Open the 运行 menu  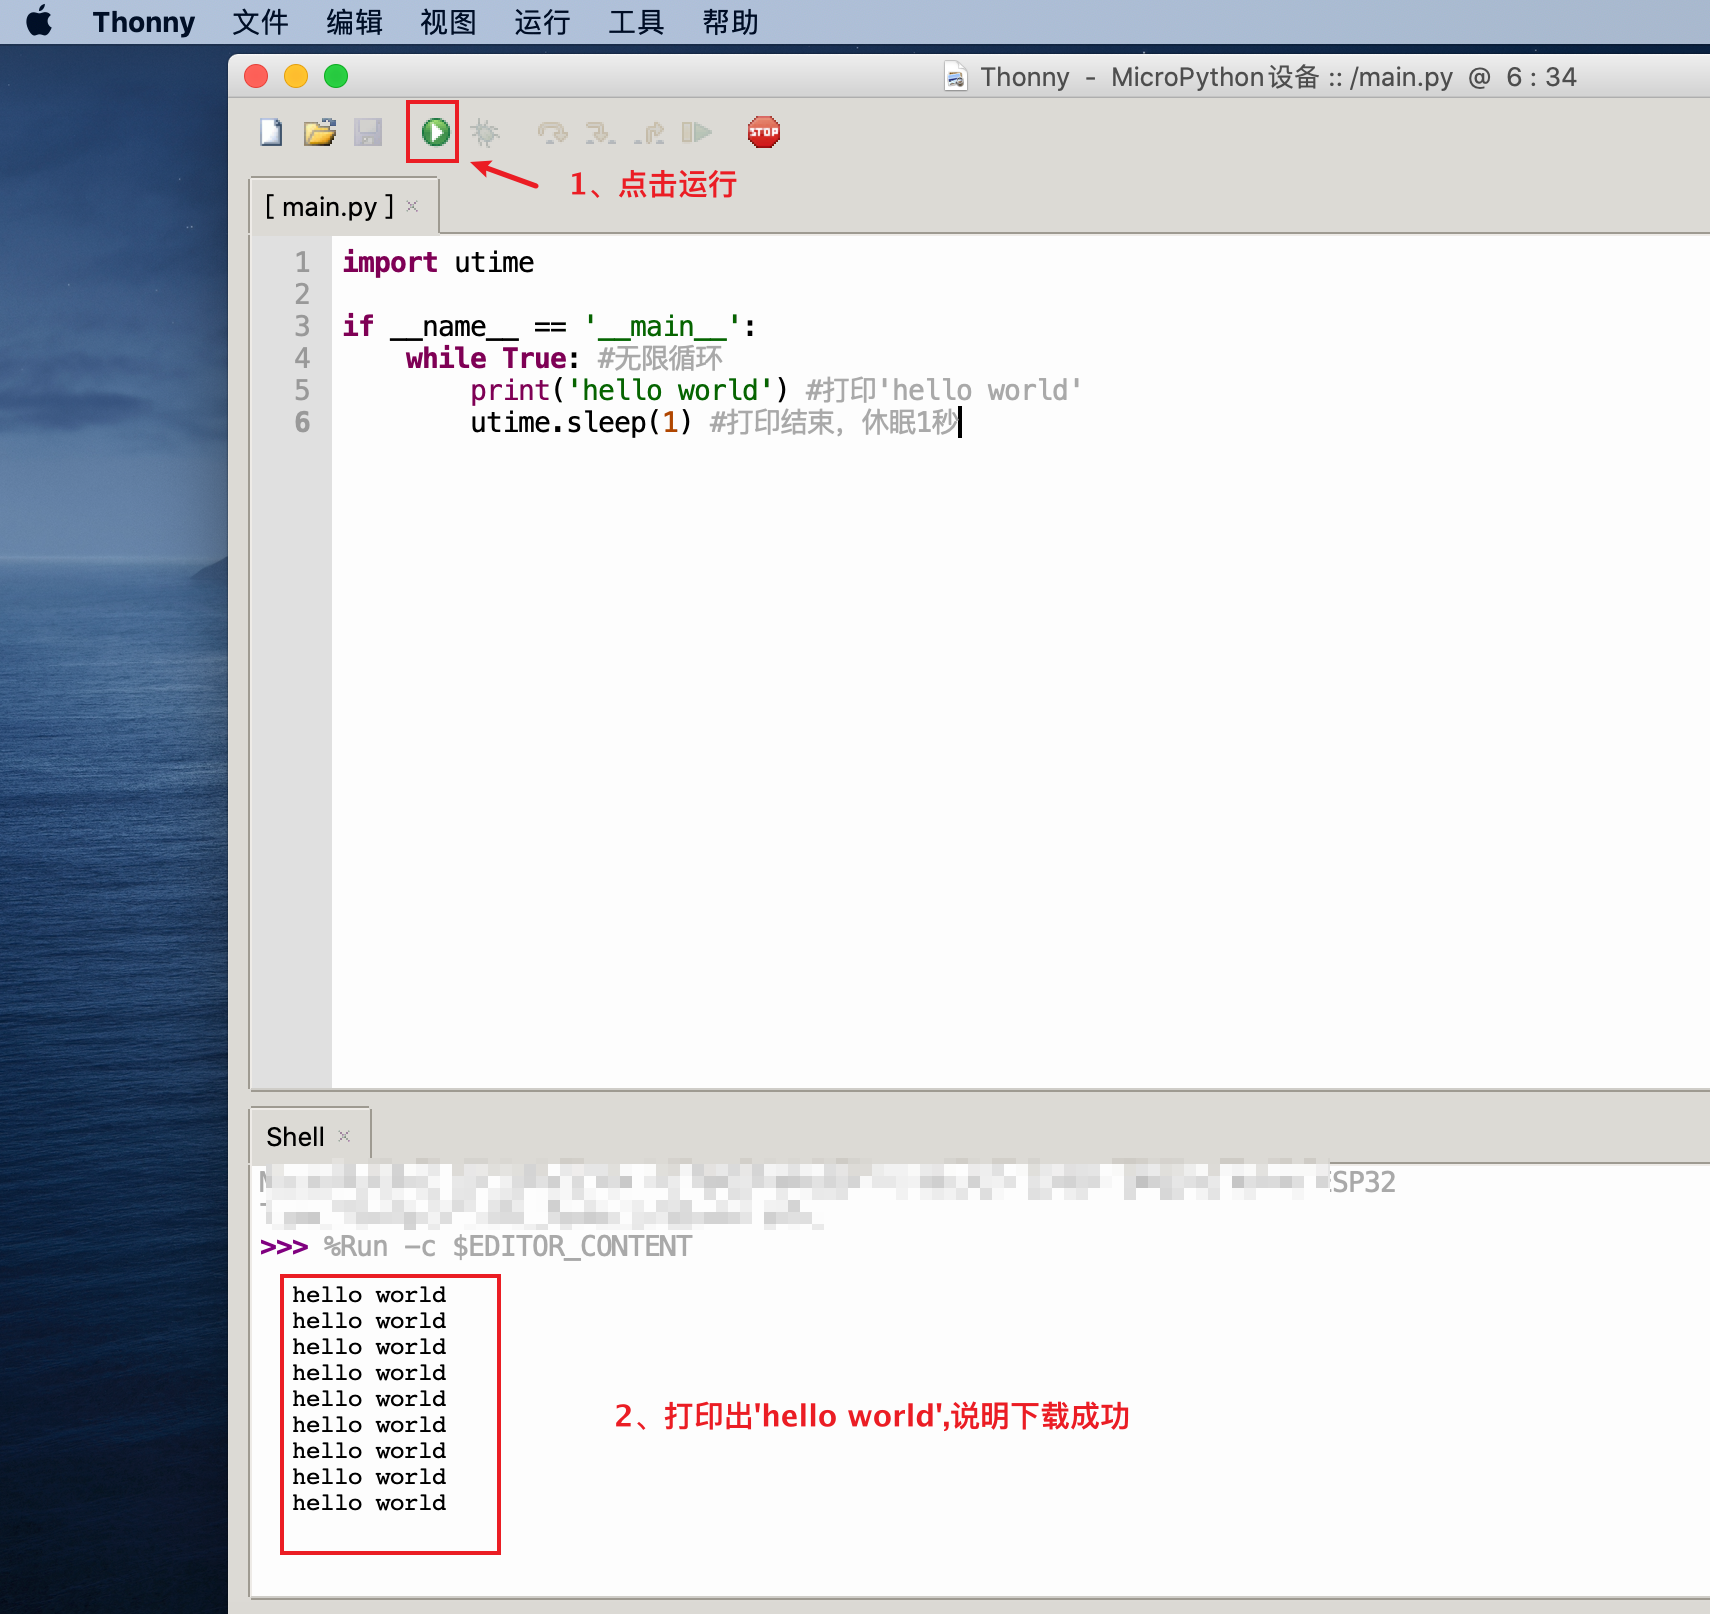click(542, 22)
